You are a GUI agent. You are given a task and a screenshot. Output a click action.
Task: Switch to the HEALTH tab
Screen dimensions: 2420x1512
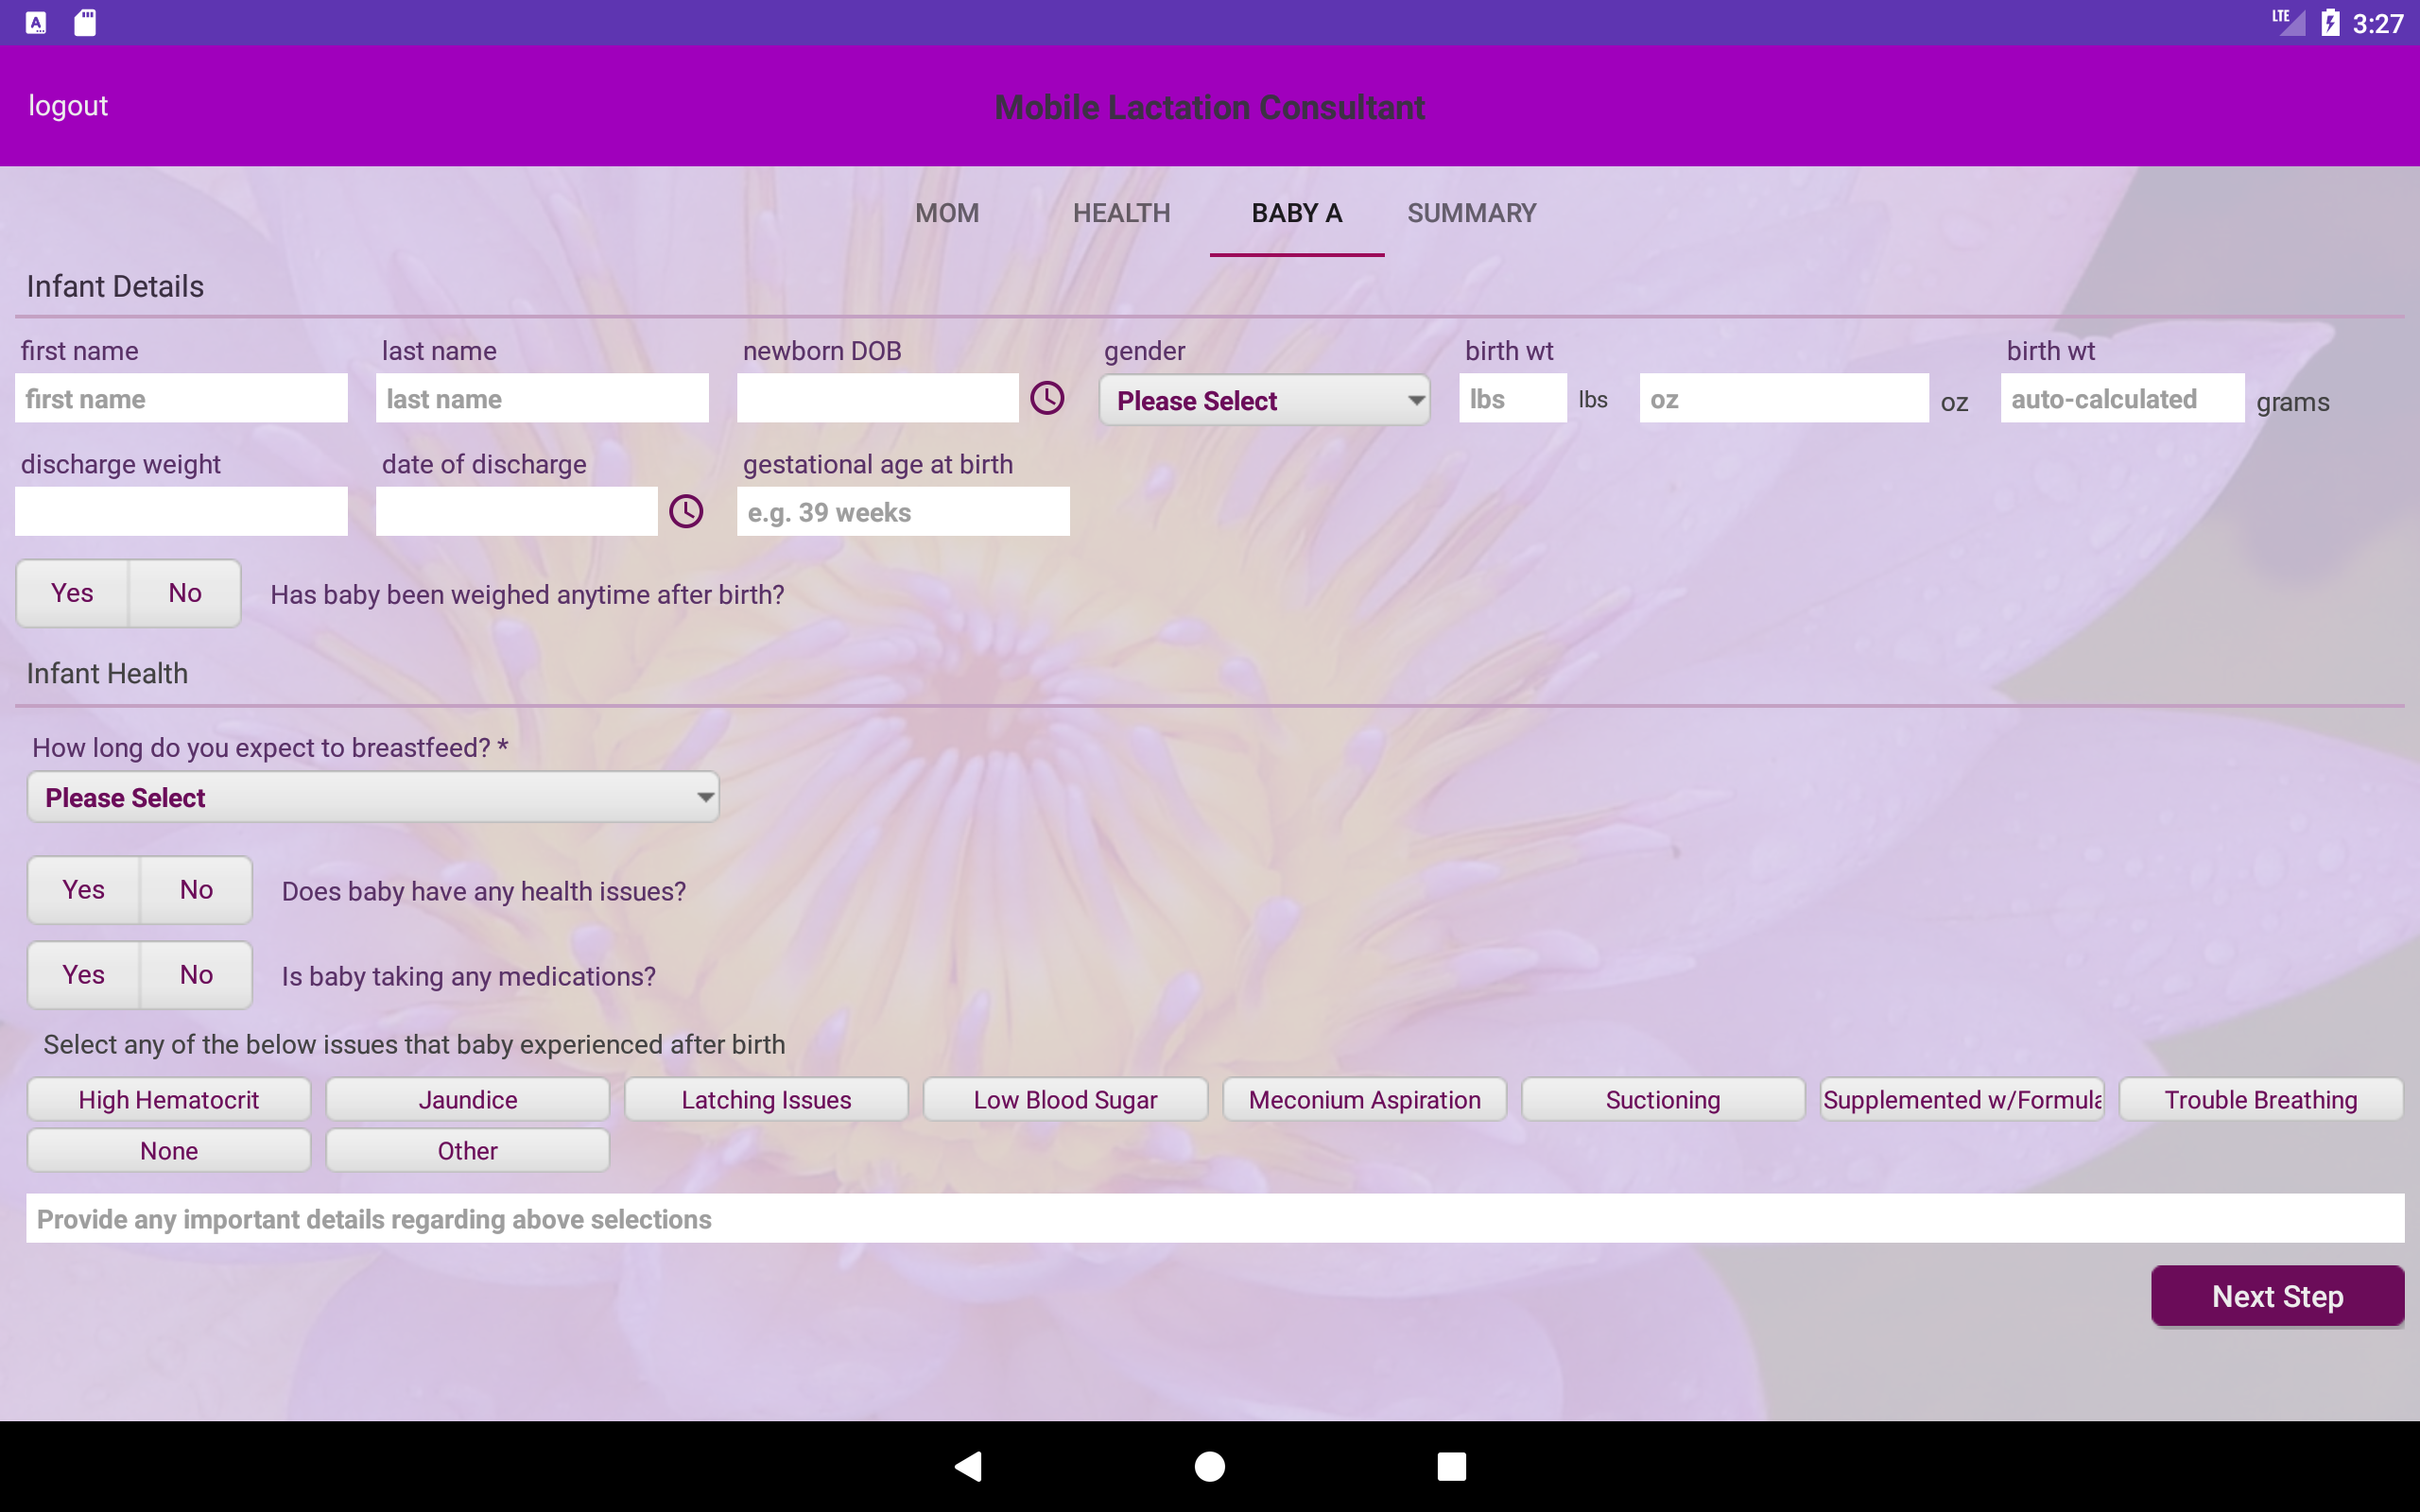pyautogui.click(x=1121, y=213)
